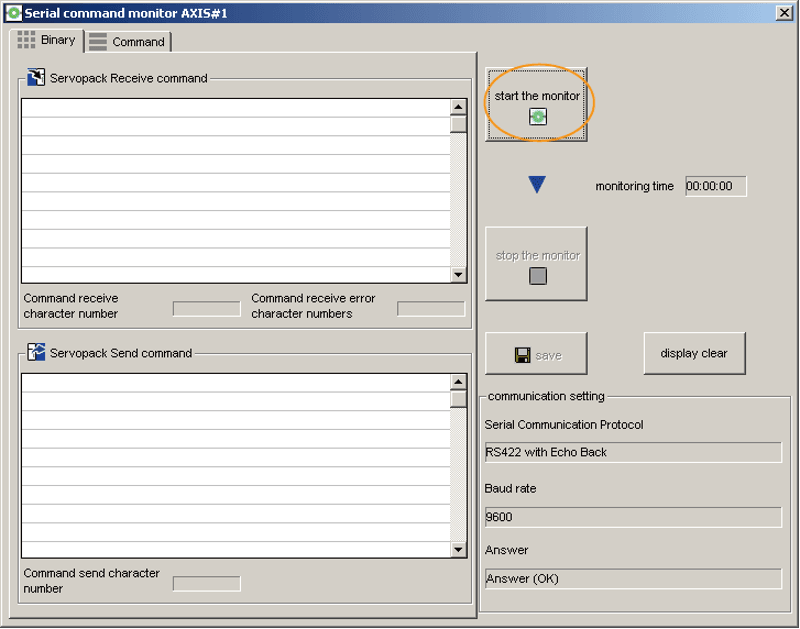Viewport: 800px width, 629px height.
Task: Click the Serial Communication Protocol RS422 field
Action: point(632,452)
